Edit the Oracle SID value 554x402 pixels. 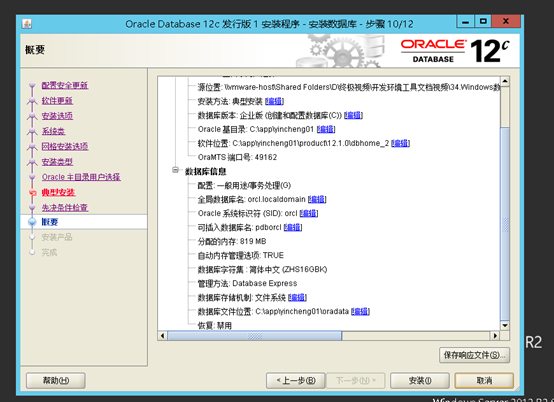click(308, 213)
